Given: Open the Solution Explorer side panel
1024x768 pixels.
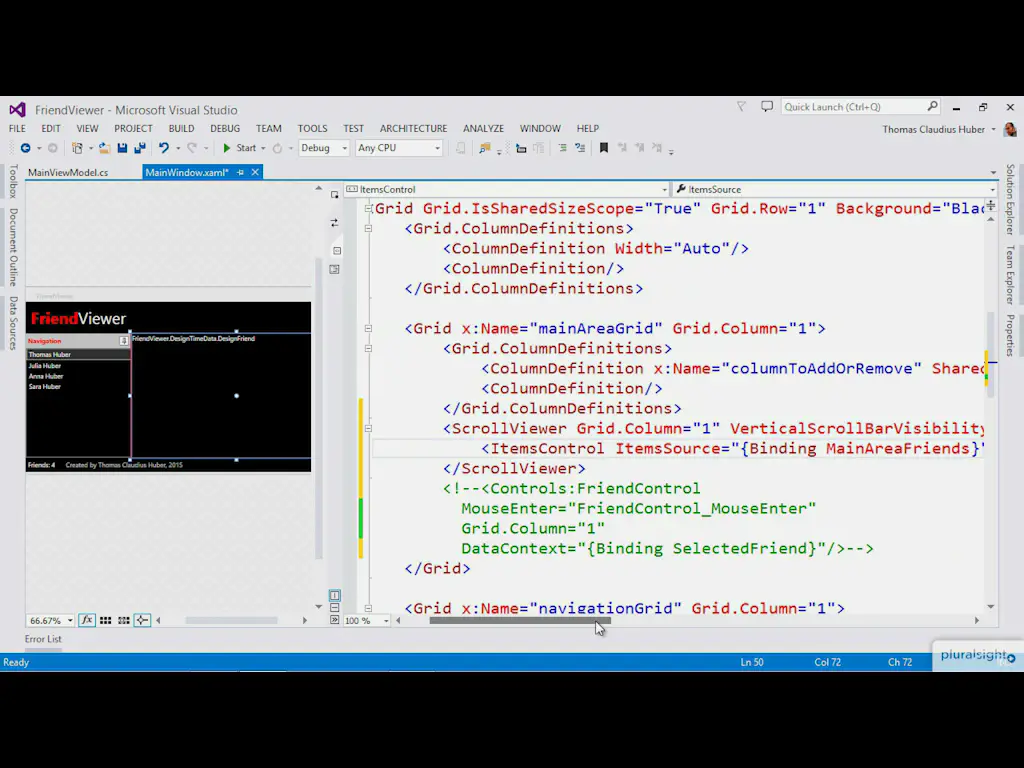Looking at the screenshot, I should 1010,199.
